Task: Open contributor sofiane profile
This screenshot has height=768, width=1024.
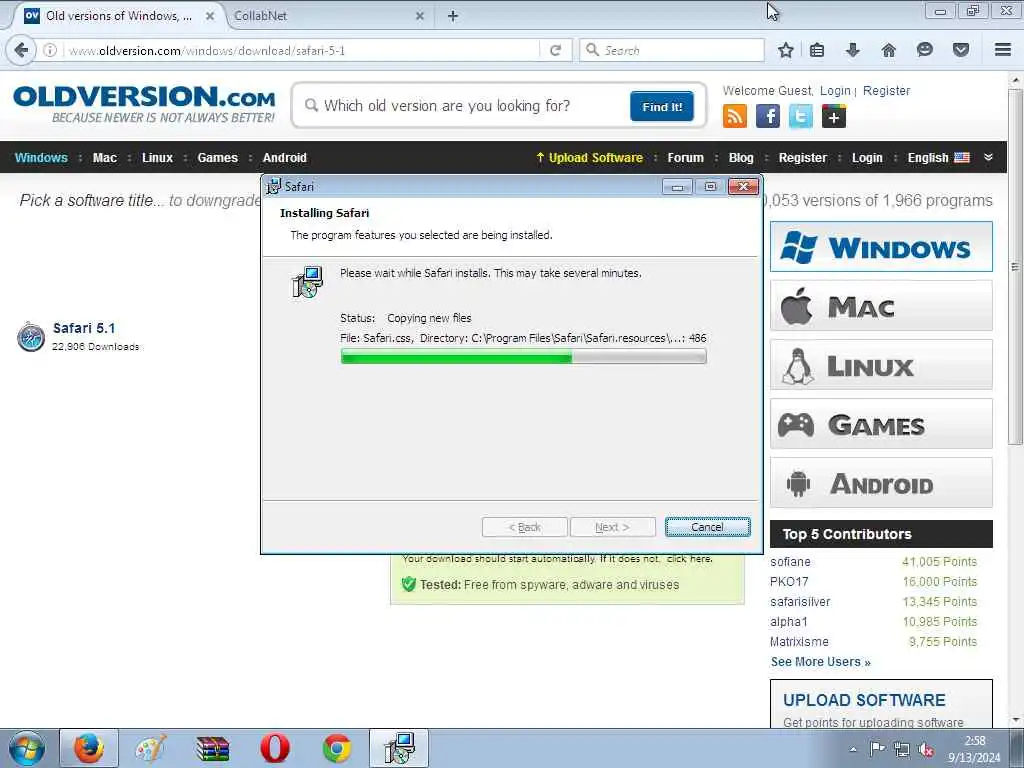Action: pyautogui.click(x=790, y=562)
